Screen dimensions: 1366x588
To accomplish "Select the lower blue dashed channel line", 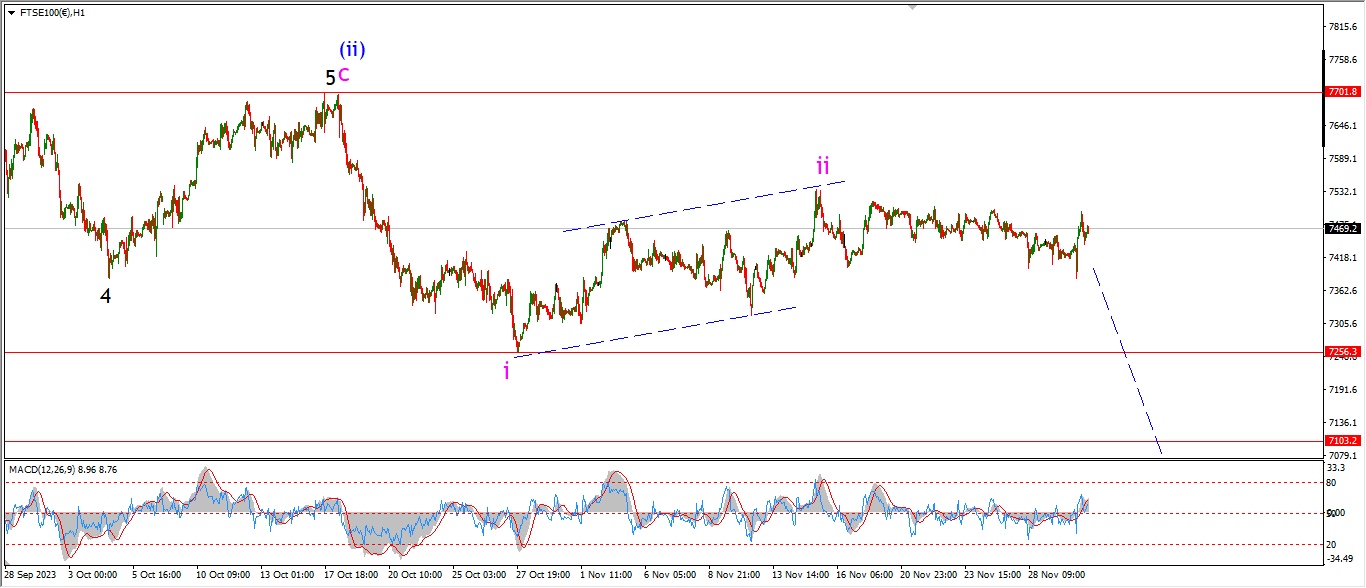I will pyautogui.click(x=650, y=332).
